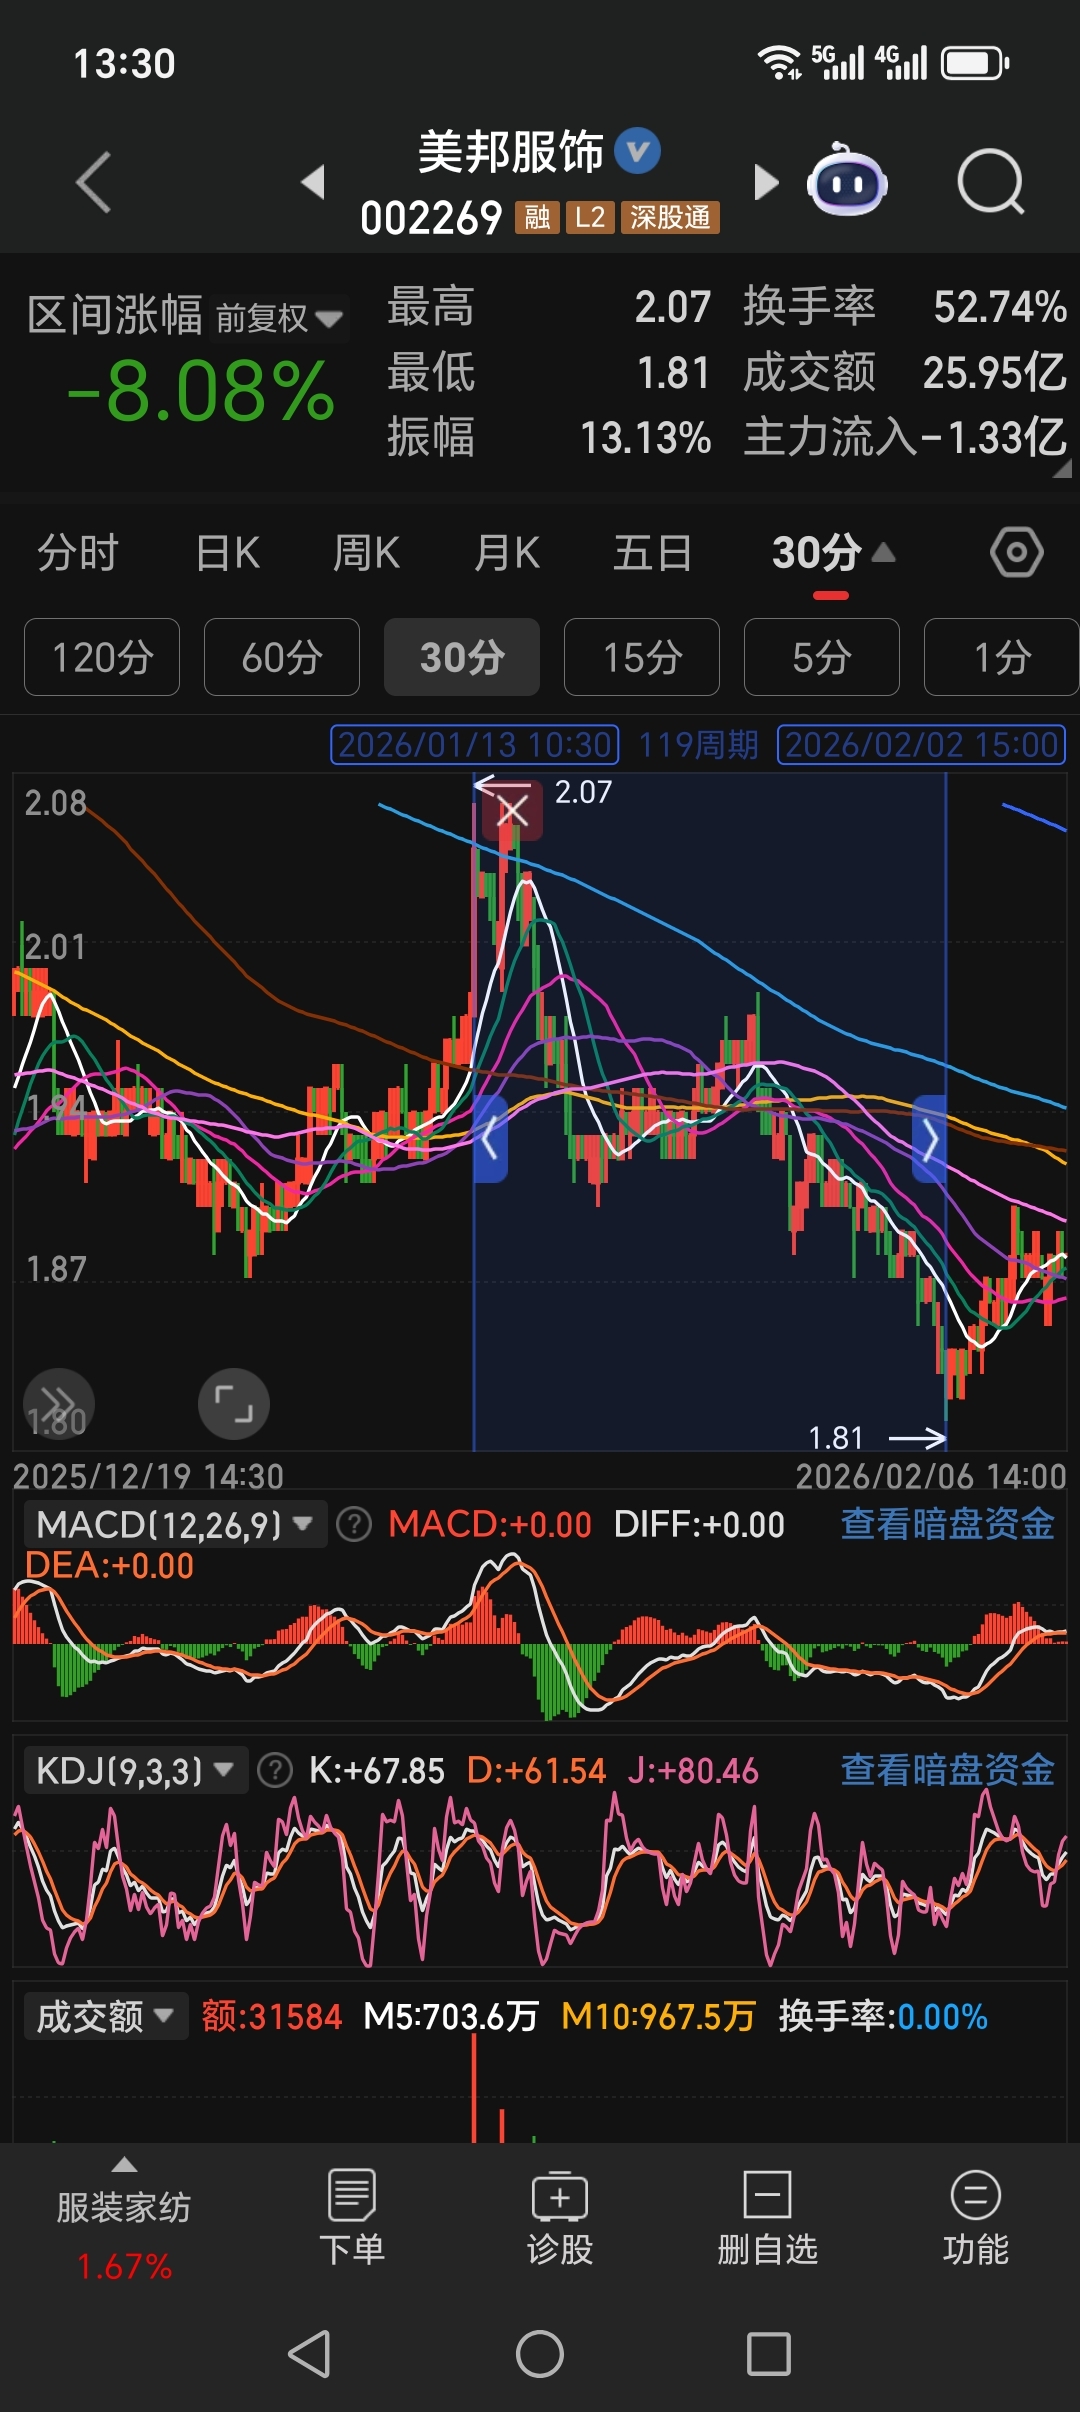Screen dimensions: 1080x2412
Task: Tap the 融 margin trading badge
Action: (x=537, y=217)
